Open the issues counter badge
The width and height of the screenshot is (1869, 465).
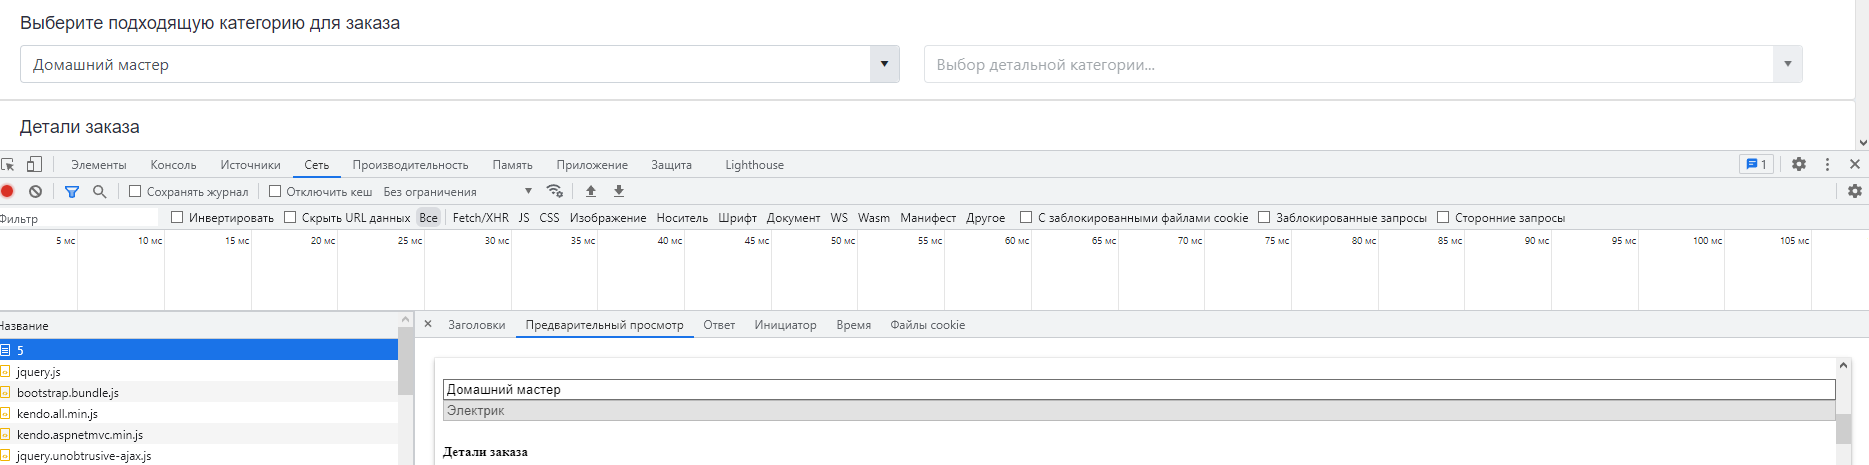click(1756, 164)
